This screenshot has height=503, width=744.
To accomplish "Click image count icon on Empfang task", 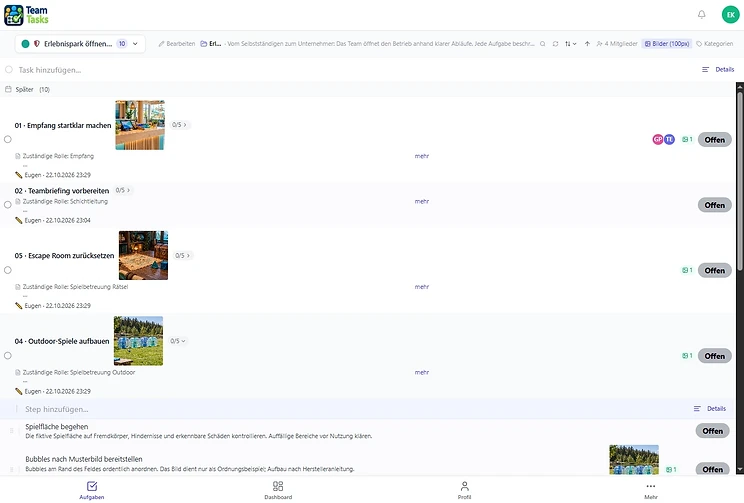I will click(687, 139).
